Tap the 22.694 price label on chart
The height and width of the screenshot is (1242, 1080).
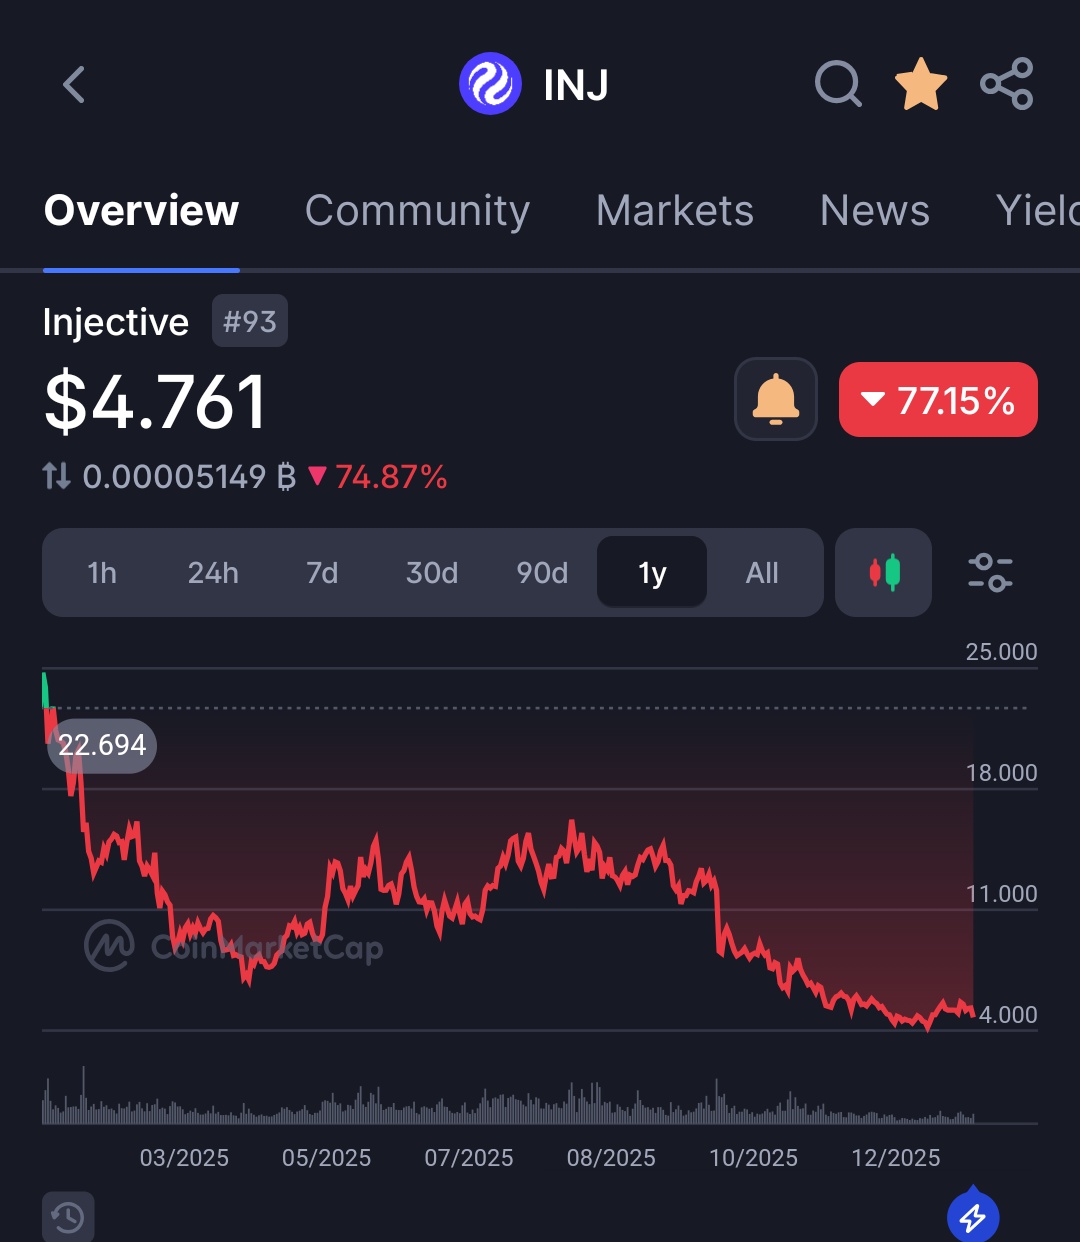tap(102, 745)
